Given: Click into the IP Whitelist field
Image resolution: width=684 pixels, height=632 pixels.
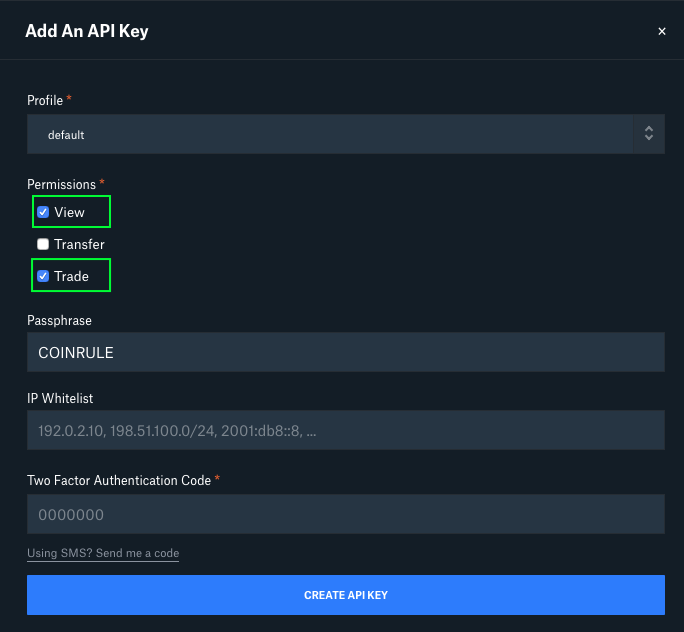Looking at the screenshot, I should coord(345,430).
